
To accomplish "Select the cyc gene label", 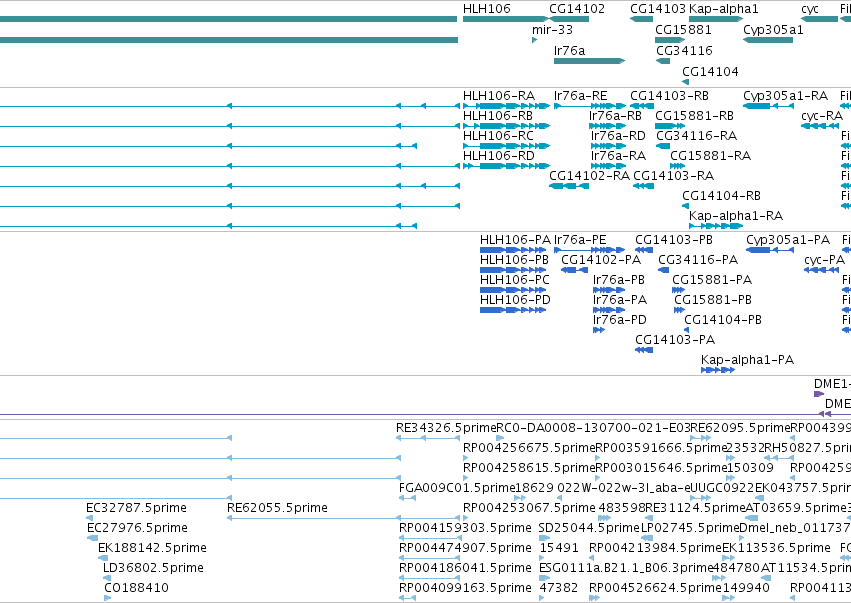I will (810, 9).
